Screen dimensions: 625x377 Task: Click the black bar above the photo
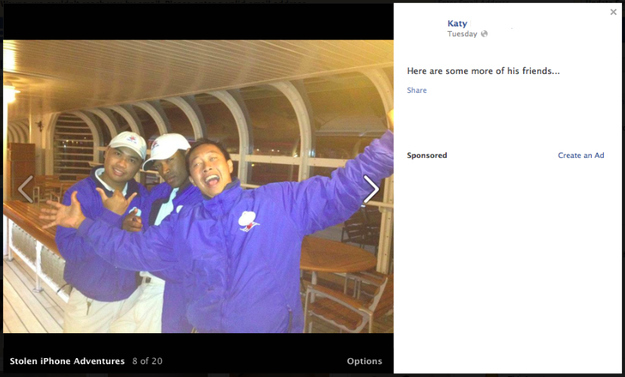click(x=198, y=22)
